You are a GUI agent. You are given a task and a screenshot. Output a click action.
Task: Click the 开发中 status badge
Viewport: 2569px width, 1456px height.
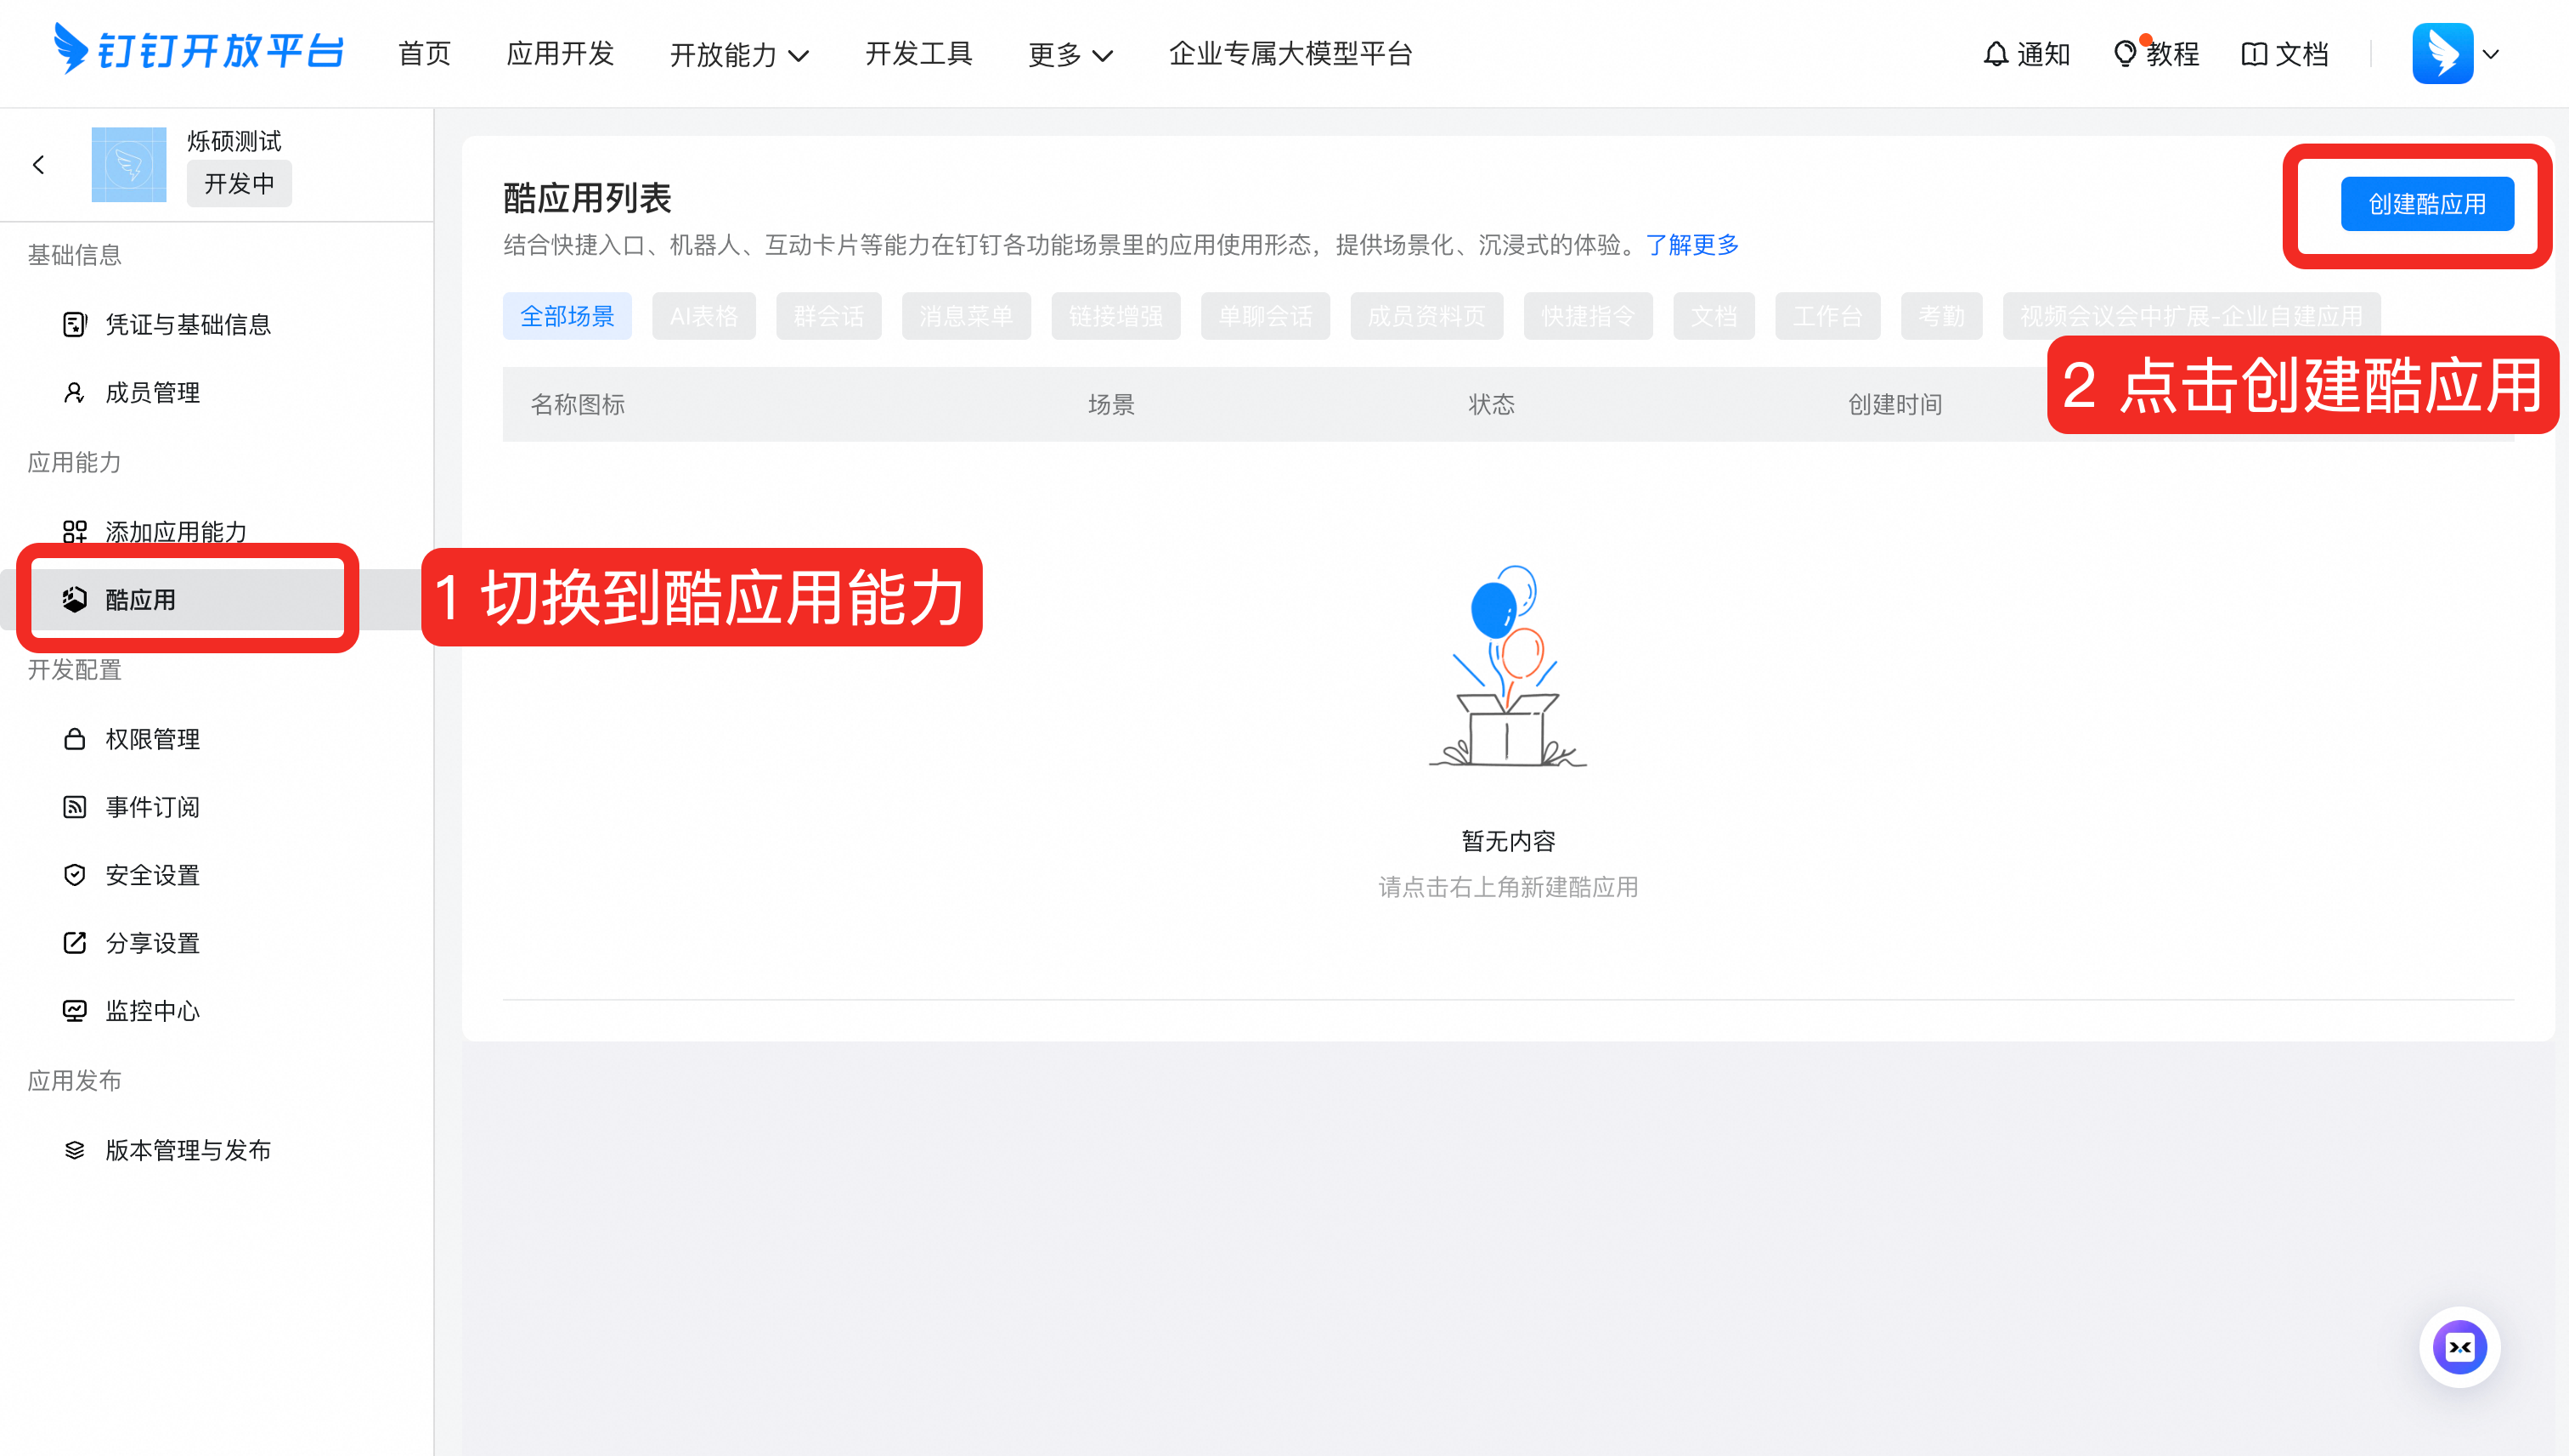239,184
